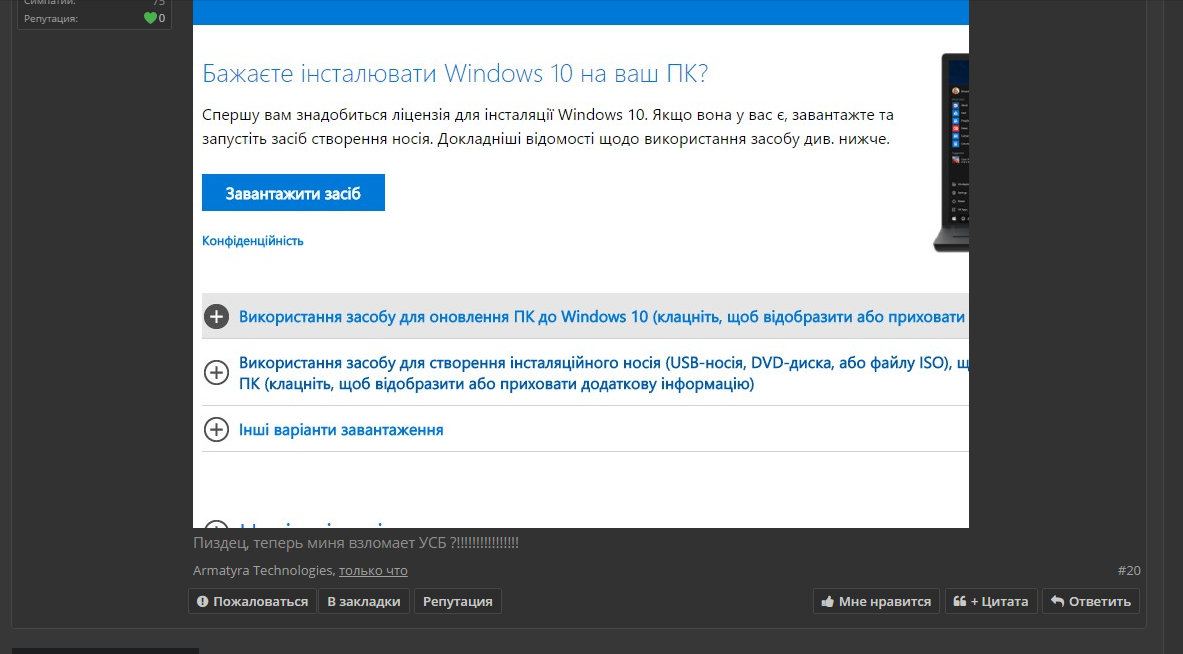
Task: Open post number #20 permalink
Action: [1129, 570]
